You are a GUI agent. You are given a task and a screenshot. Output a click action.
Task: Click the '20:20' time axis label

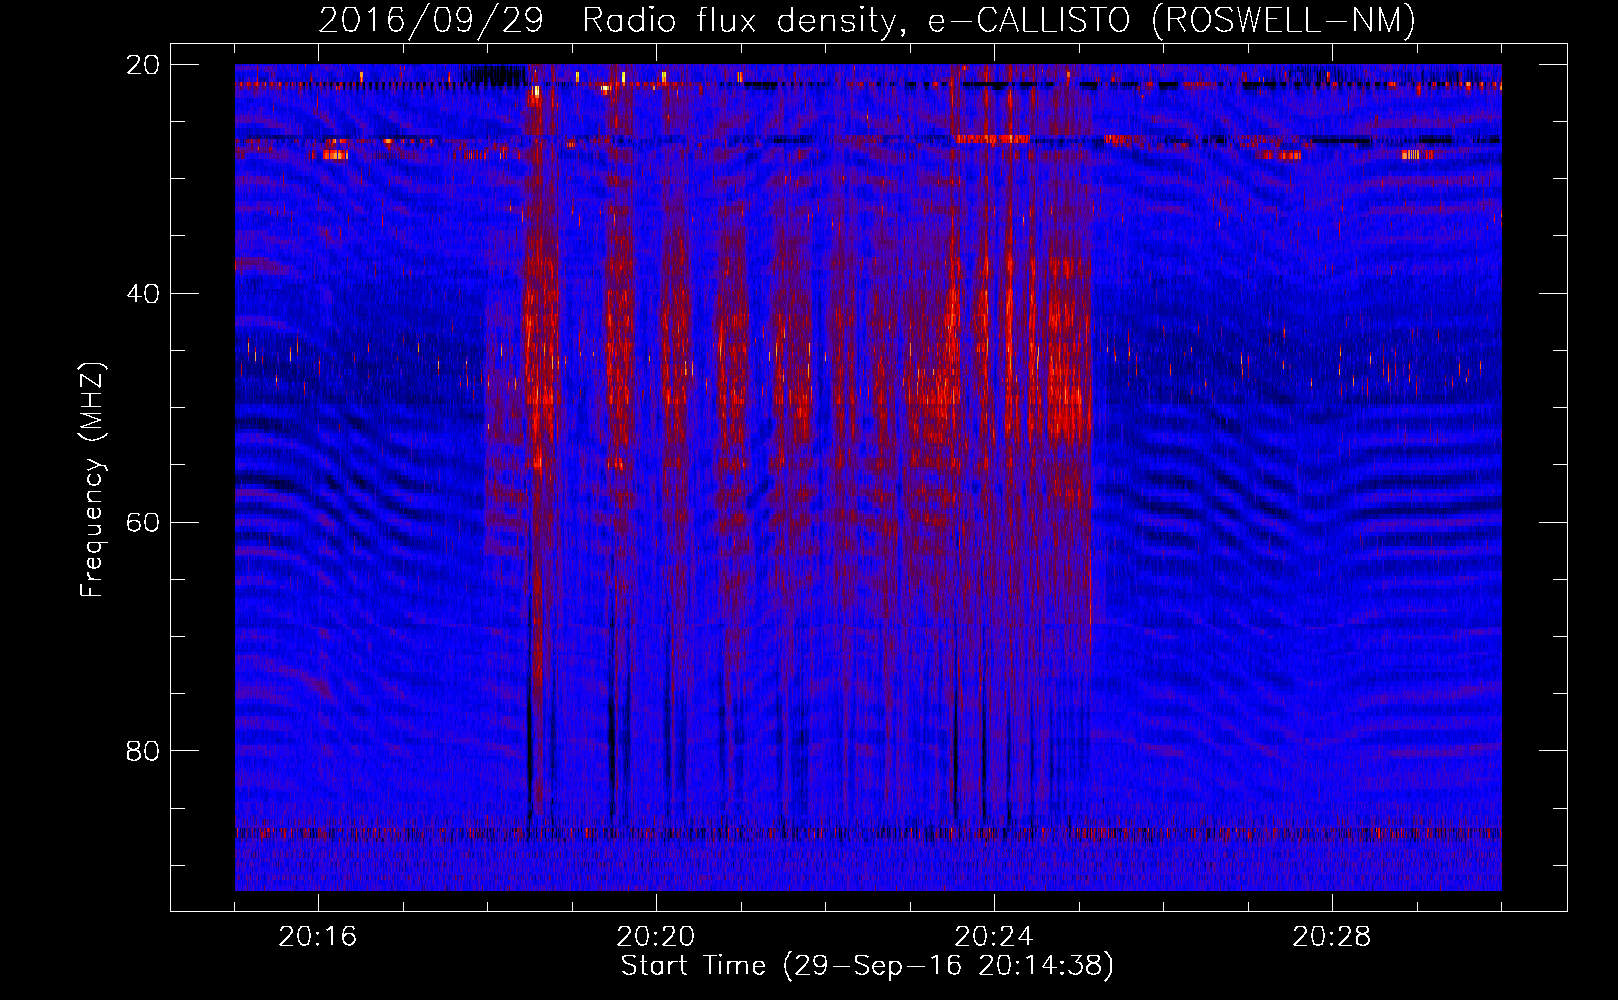coord(656,937)
